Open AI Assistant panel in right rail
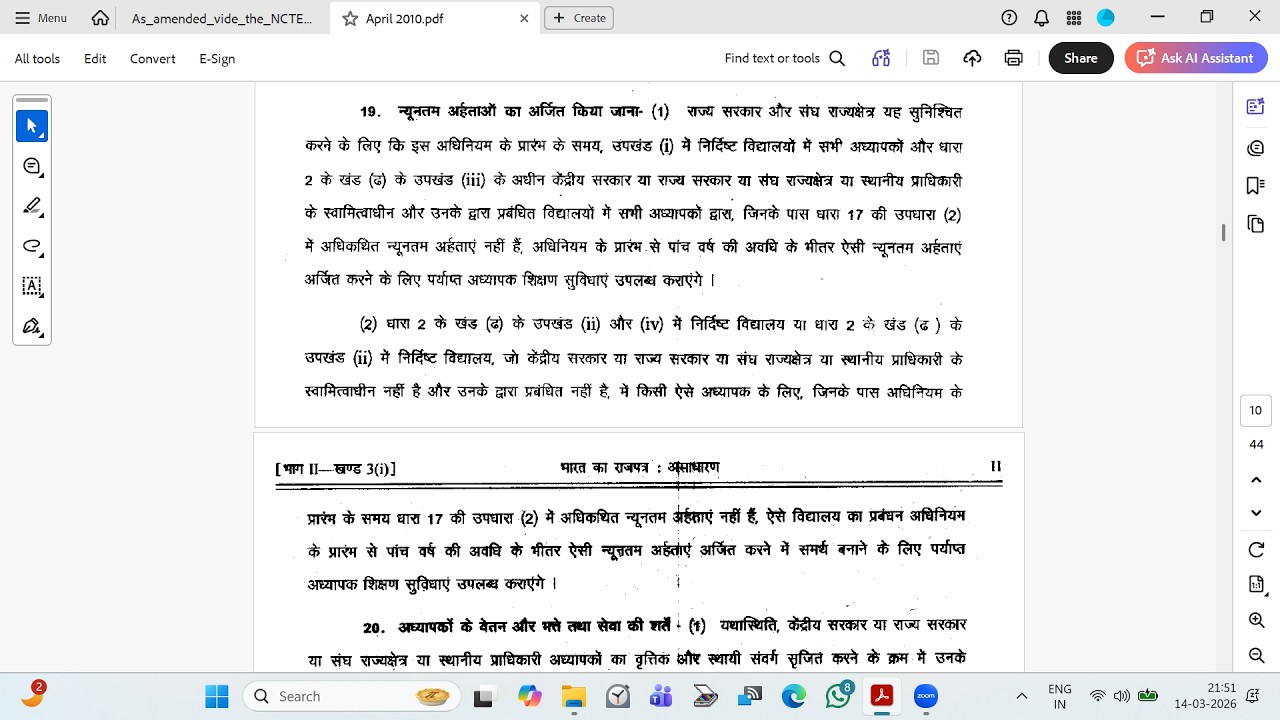The width and height of the screenshot is (1280, 720). (1256, 106)
